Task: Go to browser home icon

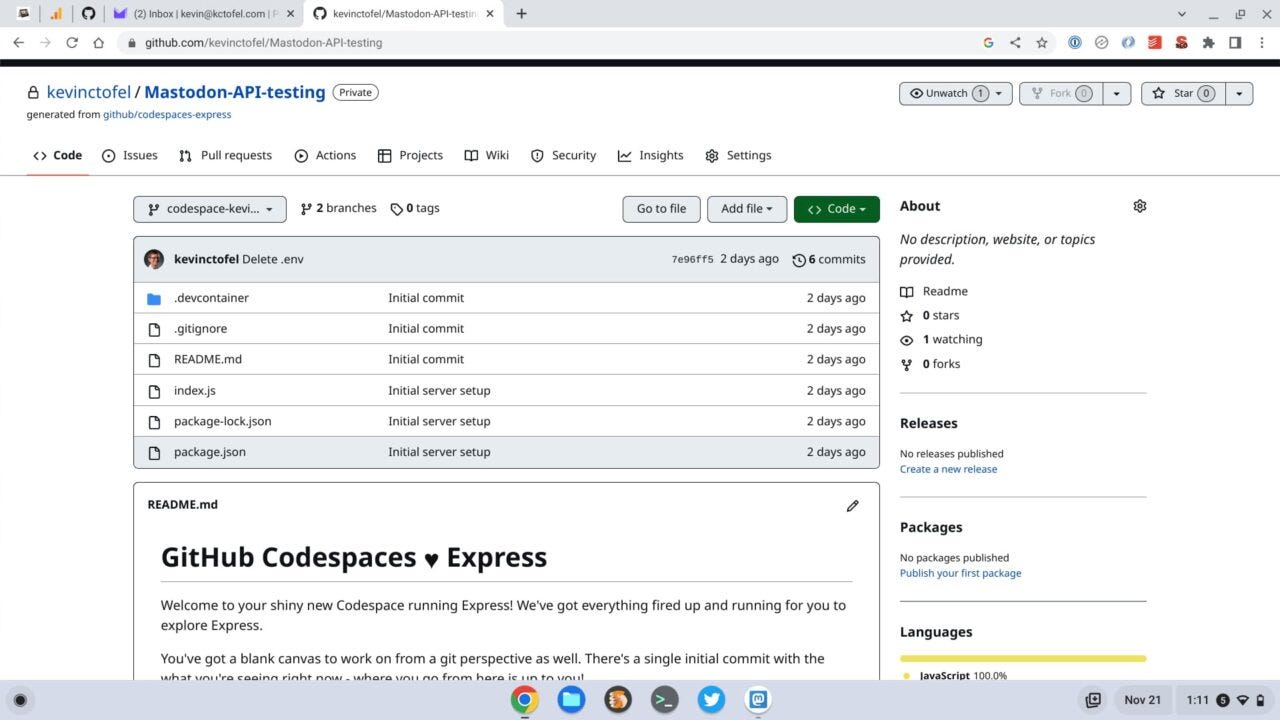Action: 98,42
